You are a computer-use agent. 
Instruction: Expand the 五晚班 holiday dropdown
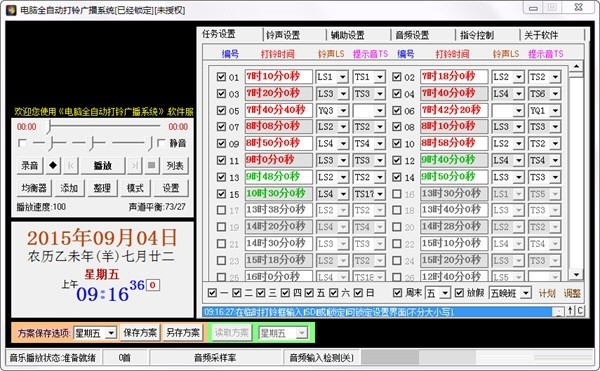526,293
